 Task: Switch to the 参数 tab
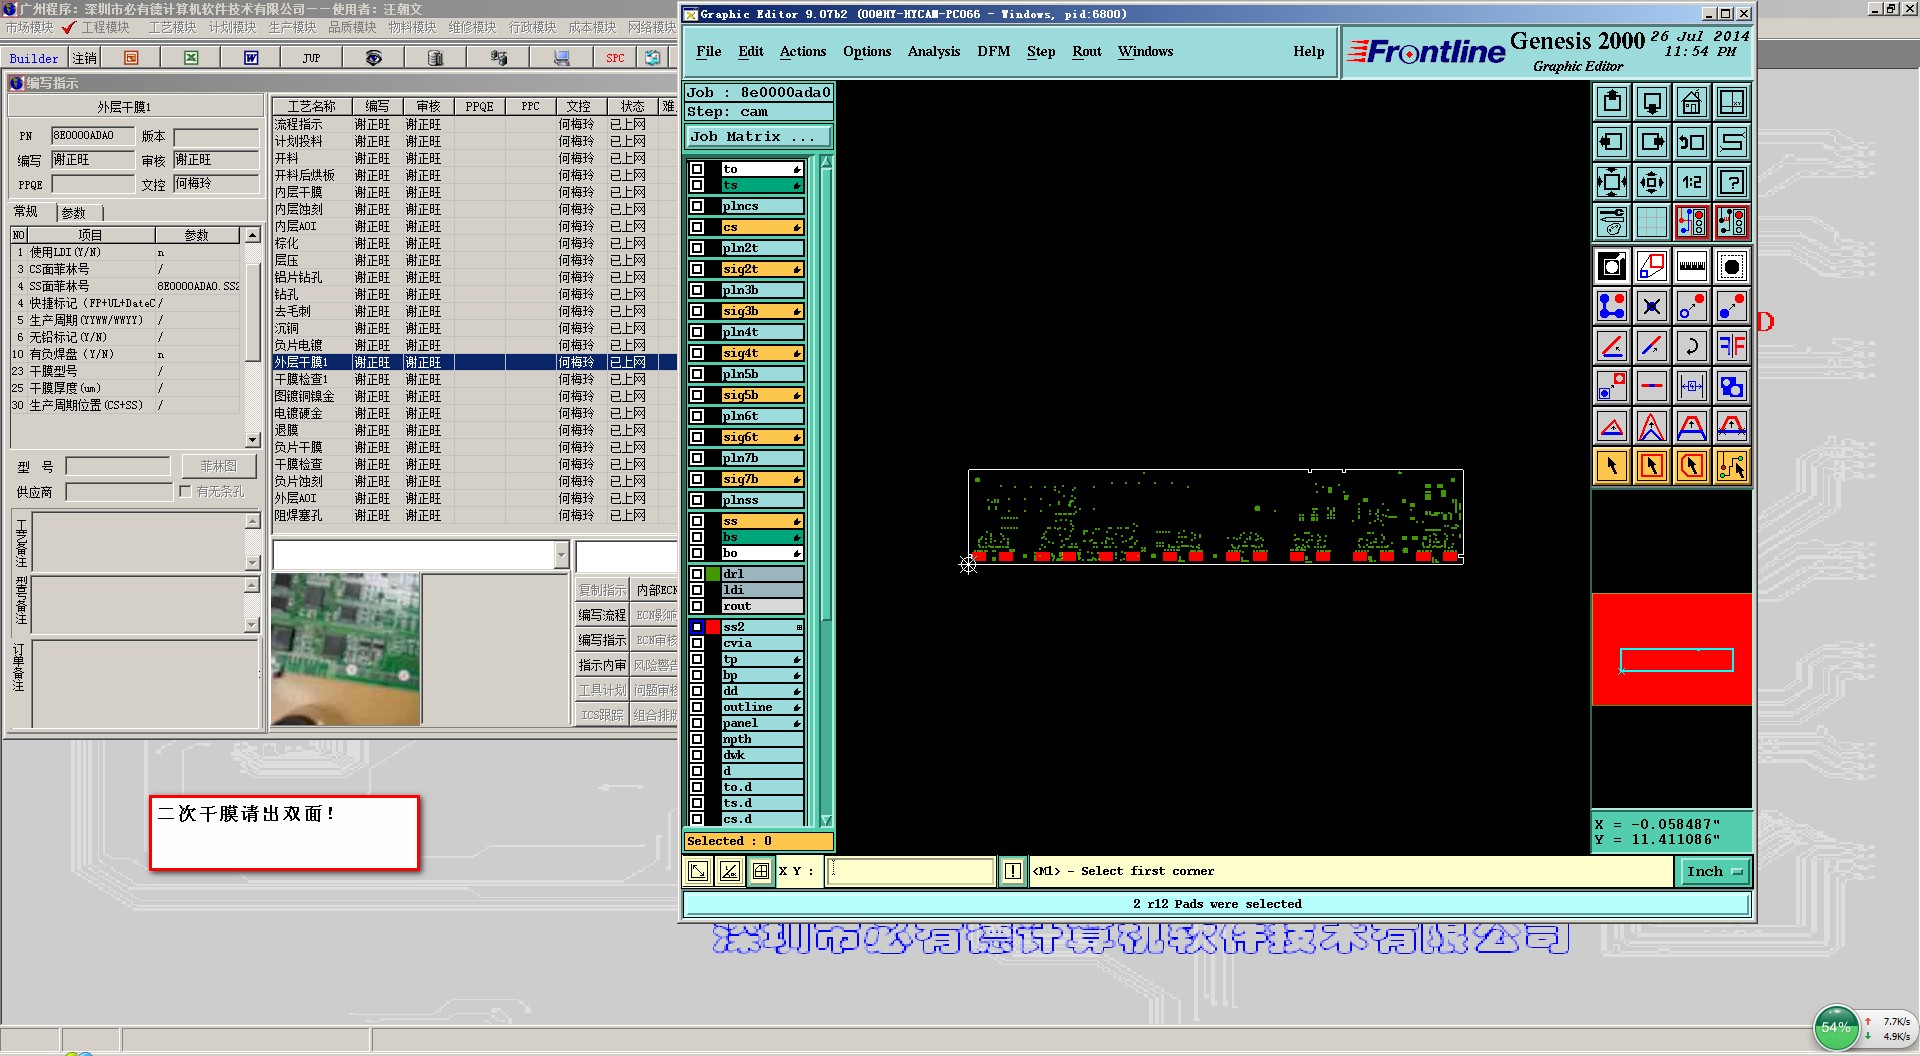[x=74, y=212]
